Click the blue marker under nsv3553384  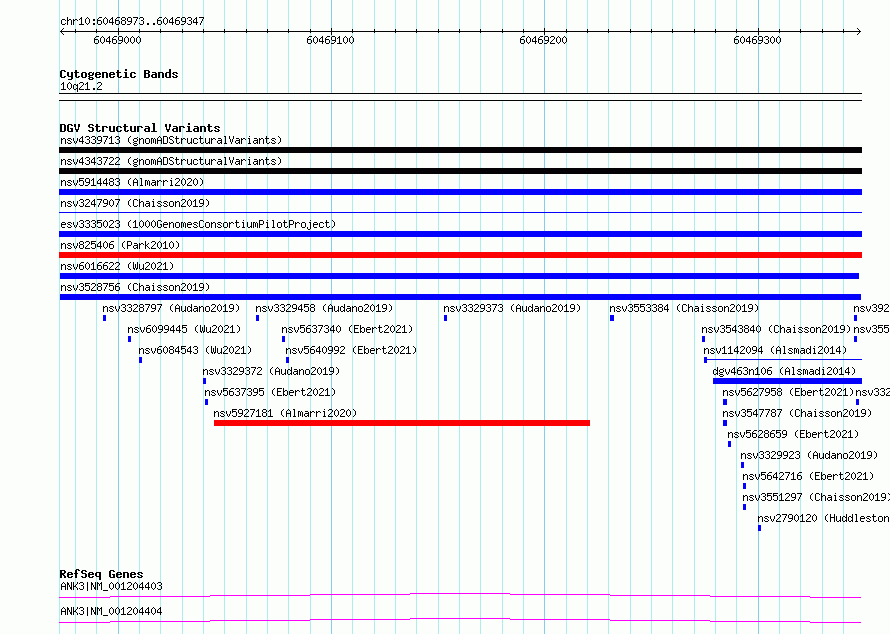point(612,318)
